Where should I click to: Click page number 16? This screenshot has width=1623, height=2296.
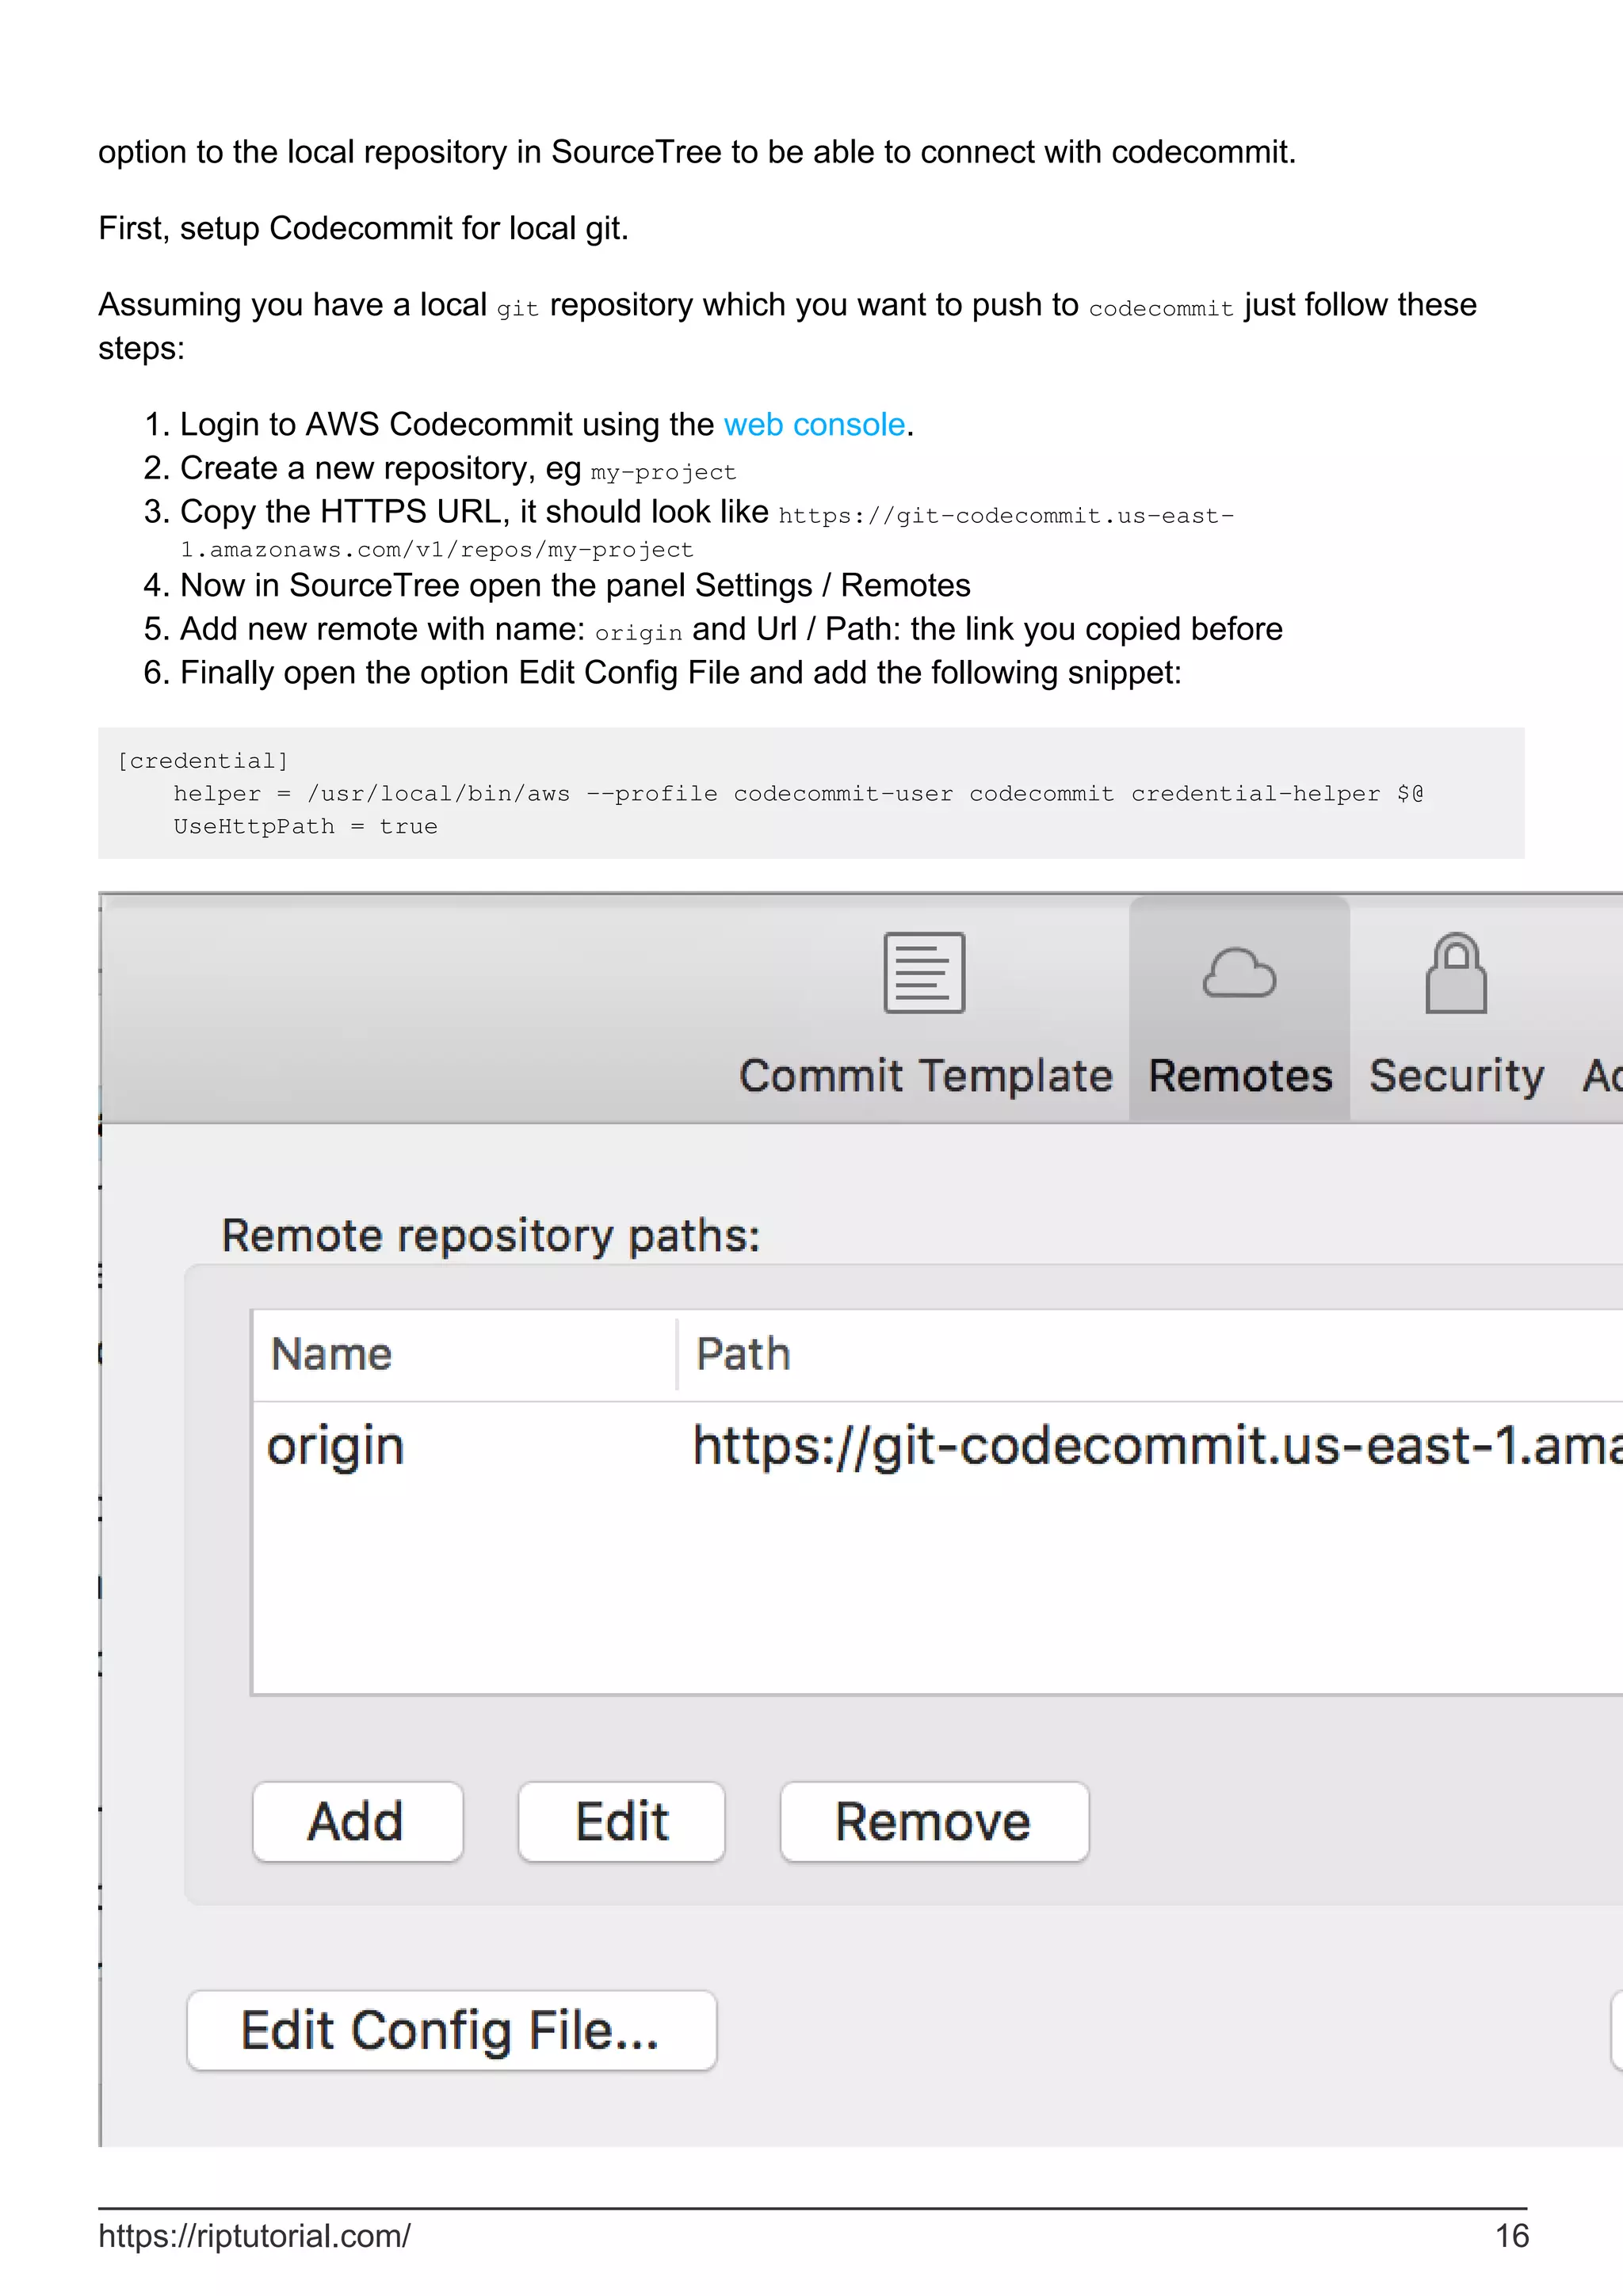[x=1511, y=2236]
